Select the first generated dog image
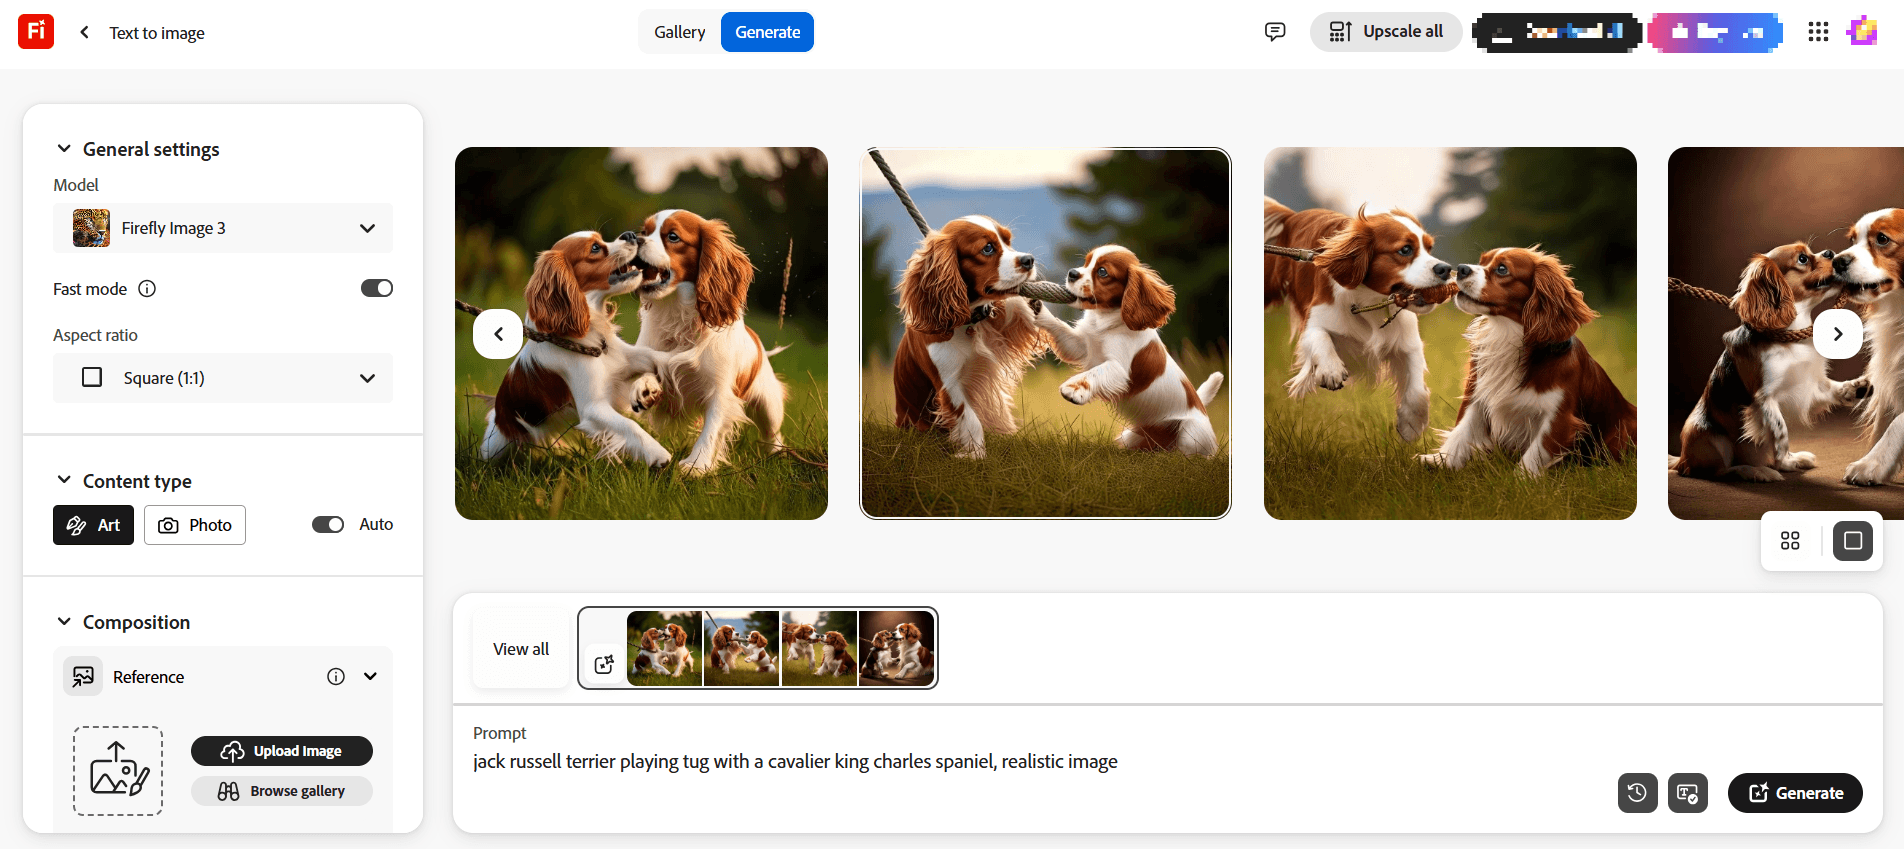Image resolution: width=1904 pixels, height=849 pixels. [x=641, y=333]
